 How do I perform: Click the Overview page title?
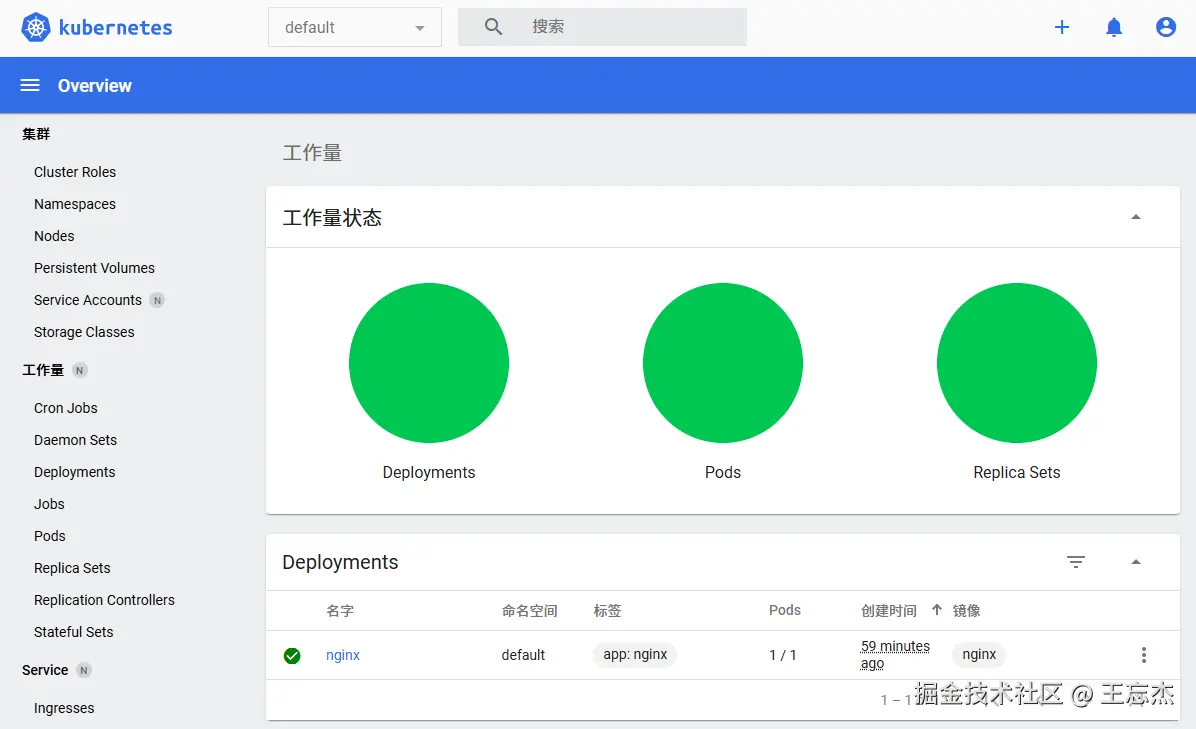click(x=95, y=85)
